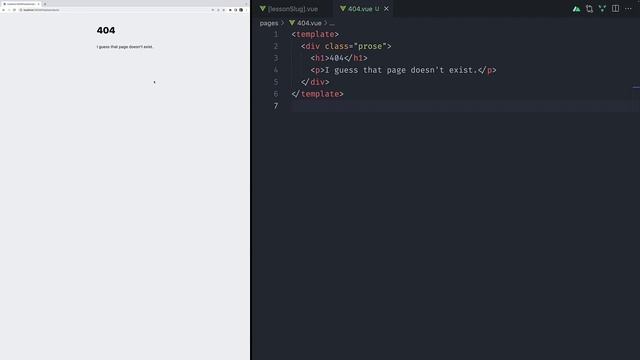Open the Nuxt icon in editor toolbar
Viewport: 640px width, 360px height.
coord(576,9)
